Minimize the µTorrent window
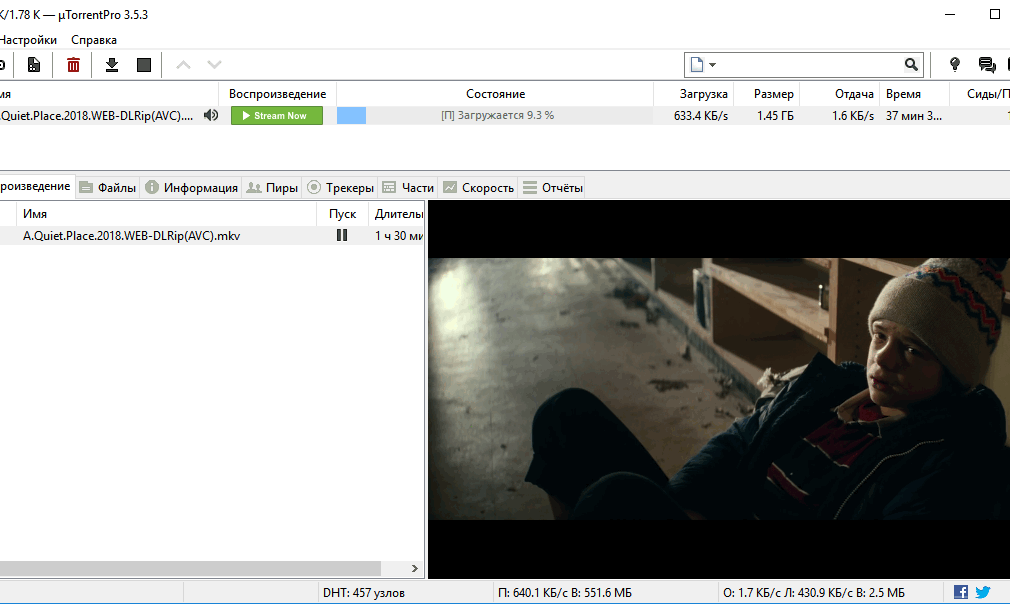The height and width of the screenshot is (604, 1010). click(950, 14)
